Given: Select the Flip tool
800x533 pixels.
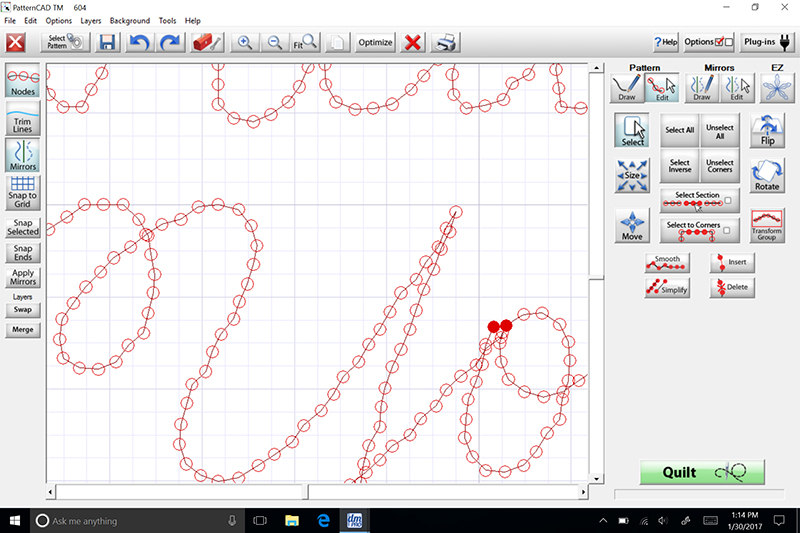Looking at the screenshot, I should (x=767, y=130).
